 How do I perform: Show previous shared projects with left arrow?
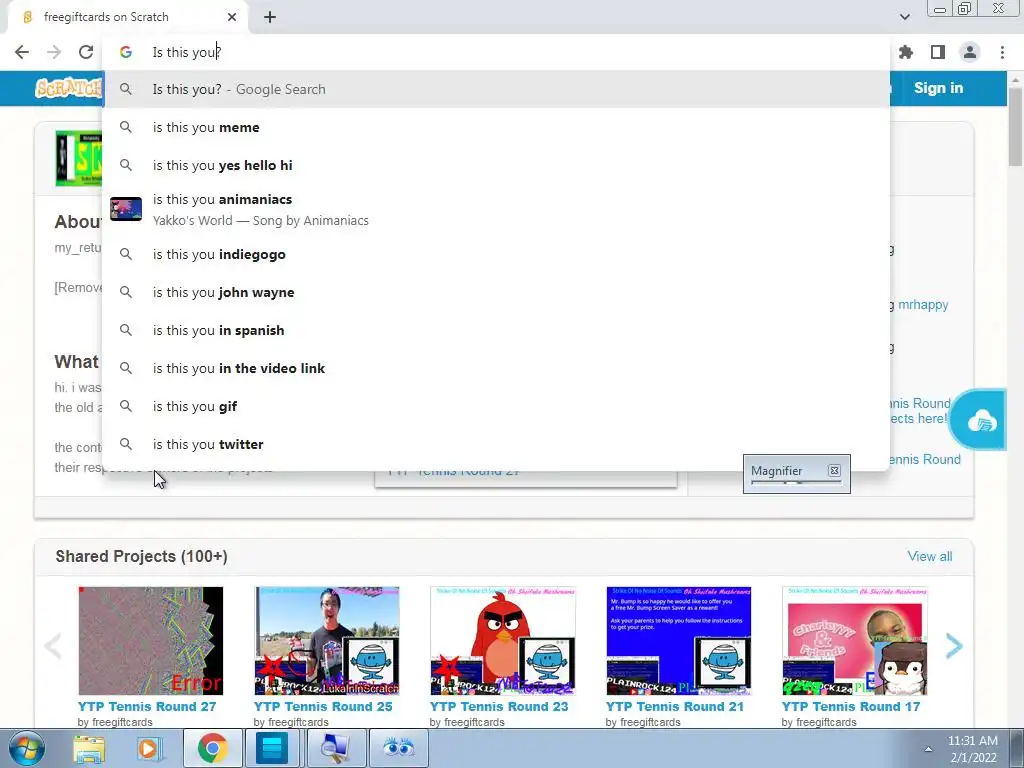point(53,646)
